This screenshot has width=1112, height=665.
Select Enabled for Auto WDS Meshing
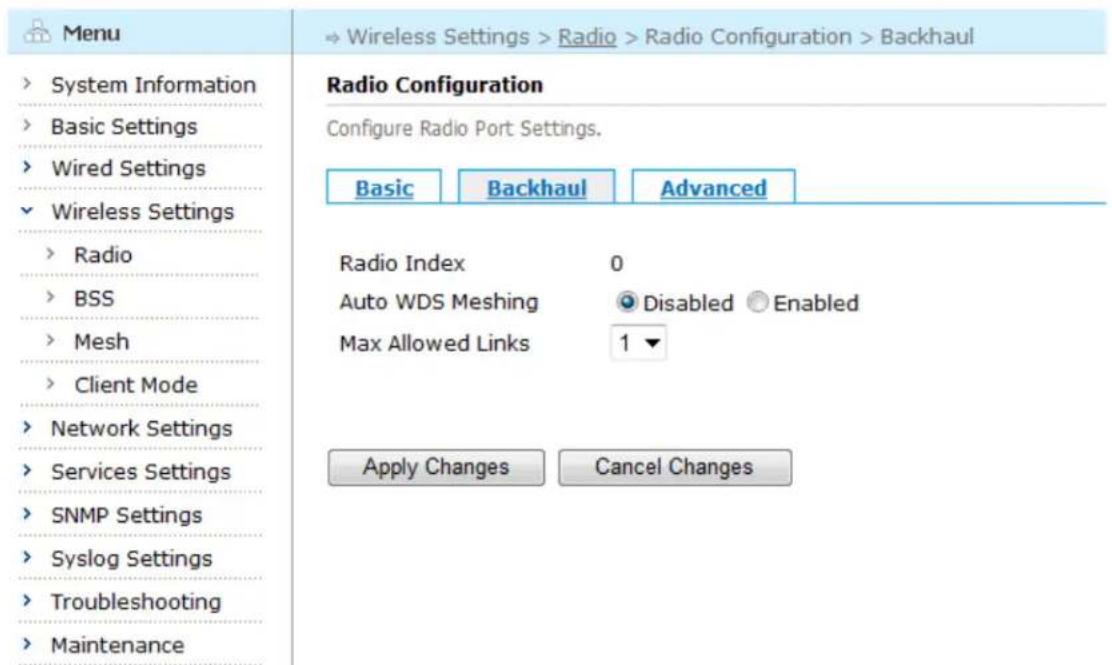[757, 302]
